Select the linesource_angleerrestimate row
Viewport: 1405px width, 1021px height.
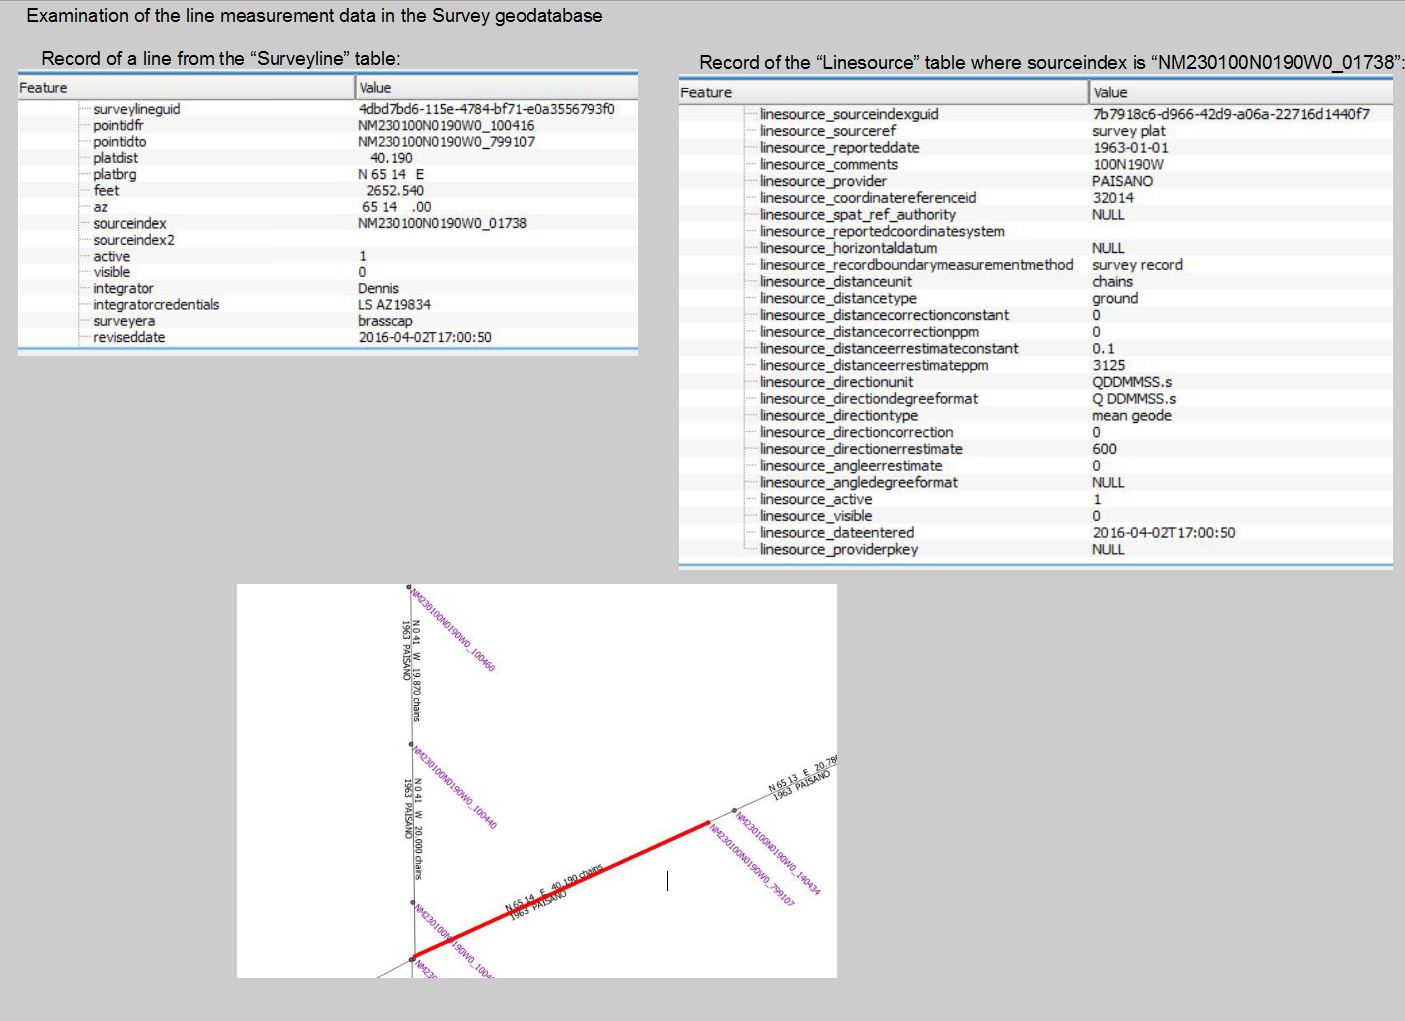[1036, 466]
